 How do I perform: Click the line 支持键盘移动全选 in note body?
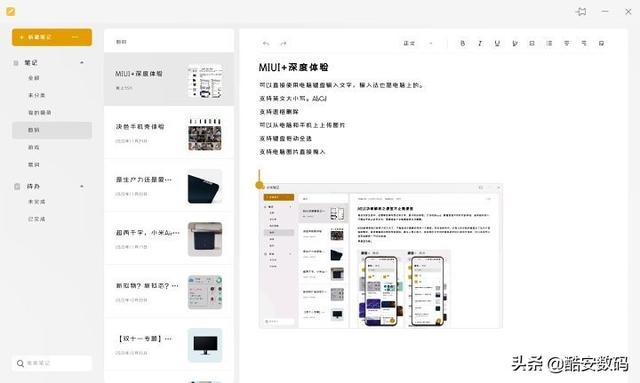pyautogui.click(x=285, y=138)
